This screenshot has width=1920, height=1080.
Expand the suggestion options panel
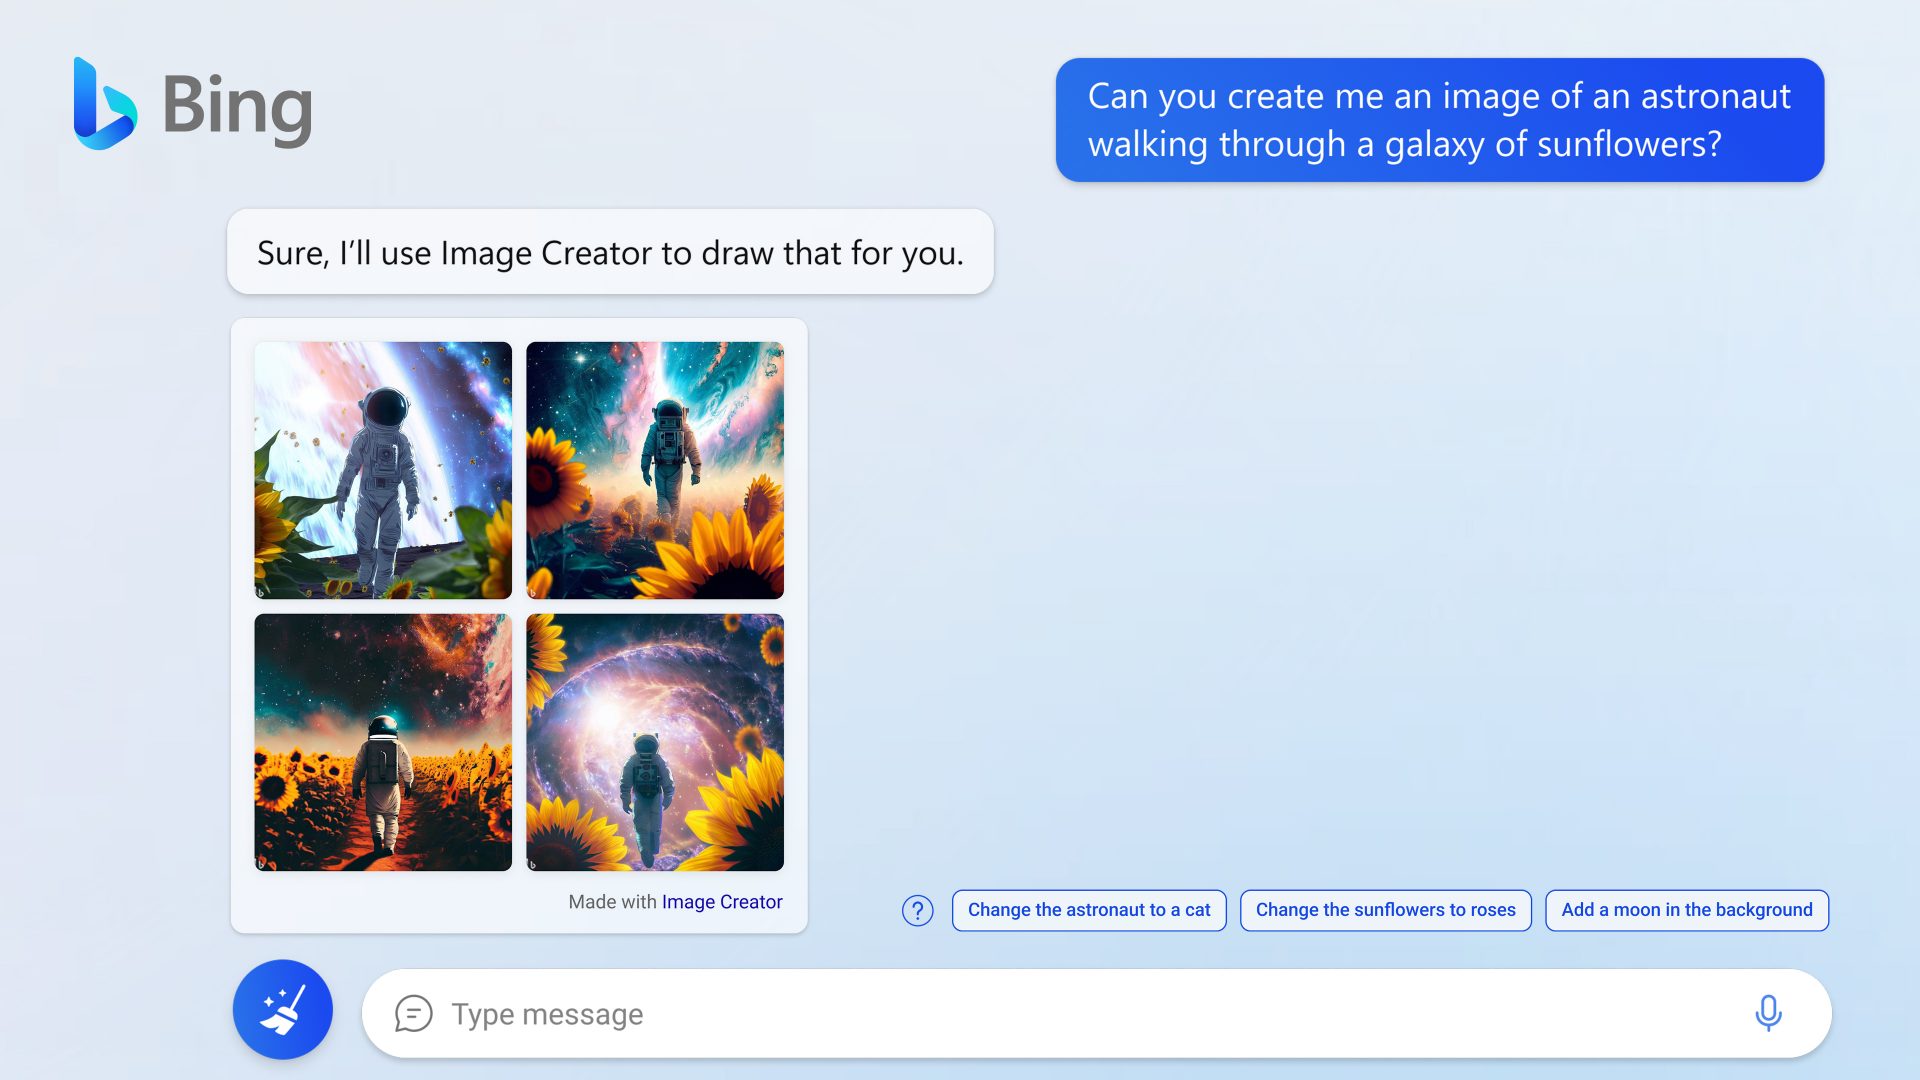pyautogui.click(x=919, y=910)
